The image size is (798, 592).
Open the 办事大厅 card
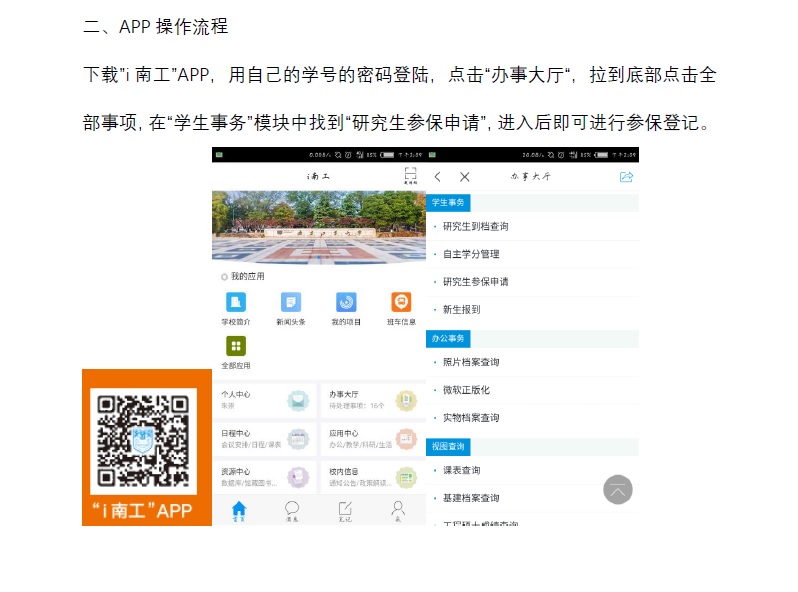(x=373, y=400)
